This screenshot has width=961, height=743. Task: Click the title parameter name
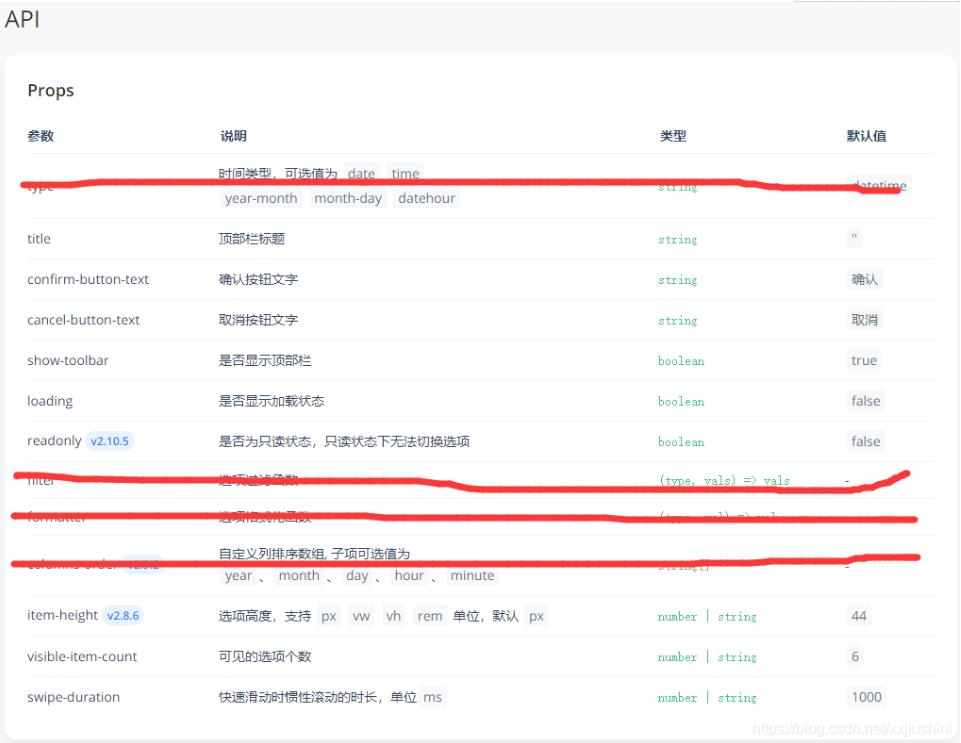tap(38, 238)
